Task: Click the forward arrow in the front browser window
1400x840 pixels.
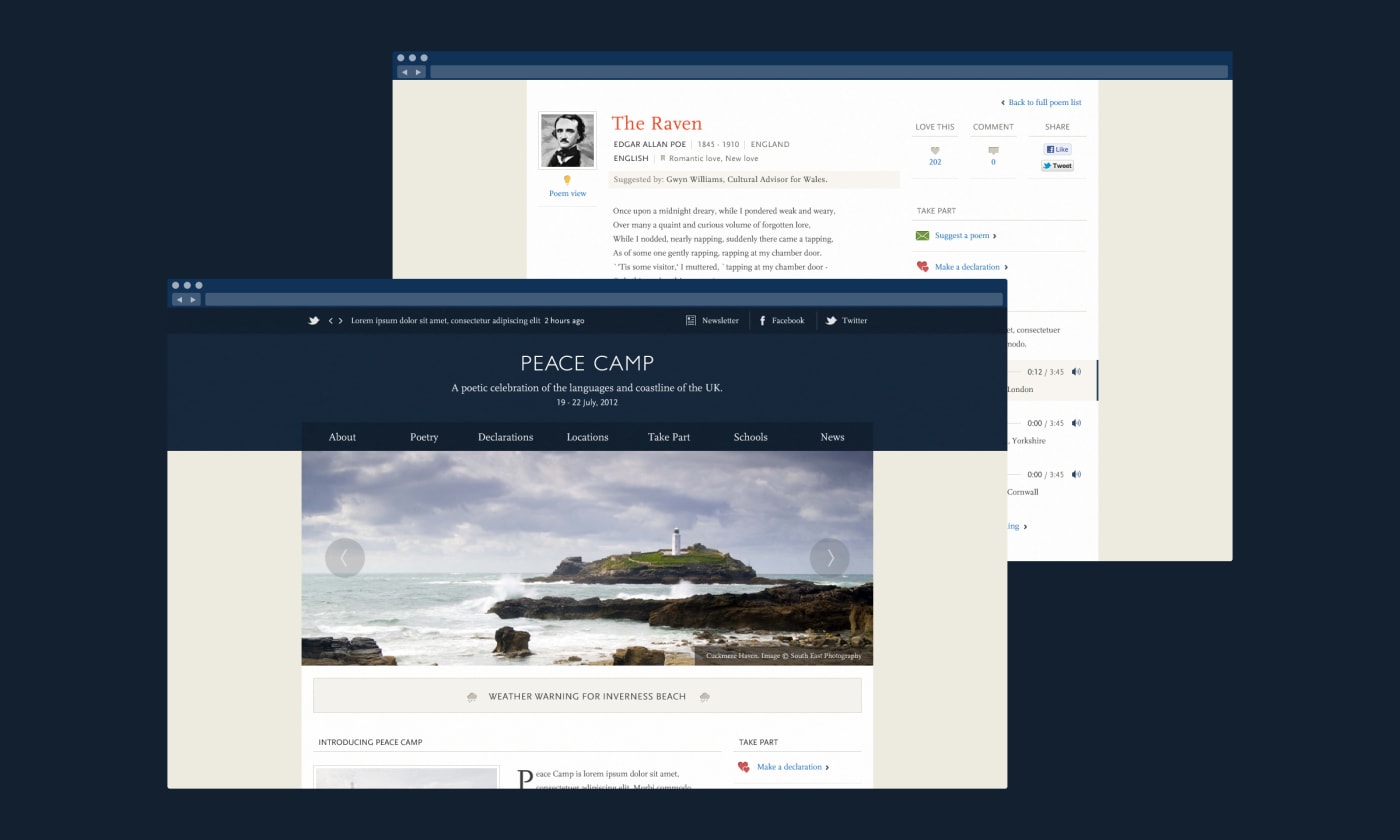Action: (194, 299)
